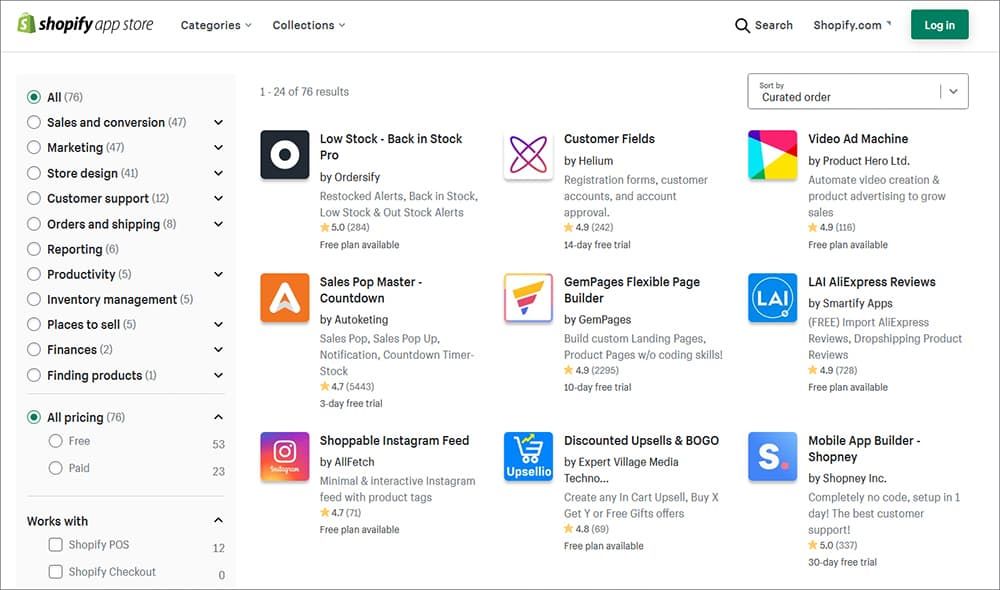The height and width of the screenshot is (590, 1000).
Task: Select the Store design radio button
Action: coord(34,173)
